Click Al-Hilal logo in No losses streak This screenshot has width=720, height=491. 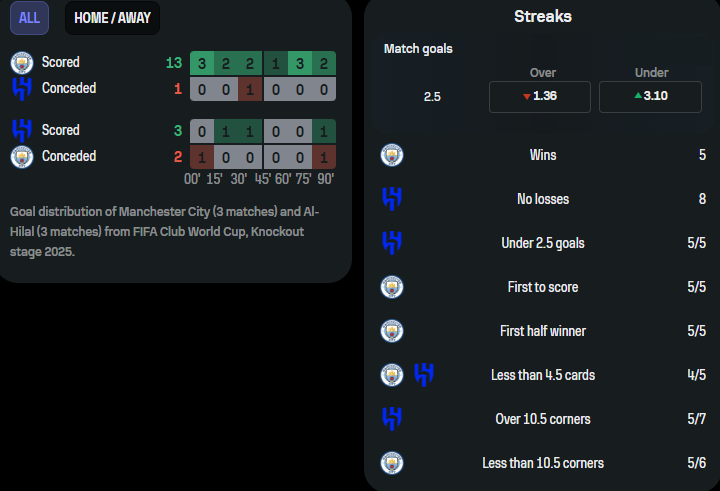pos(392,199)
